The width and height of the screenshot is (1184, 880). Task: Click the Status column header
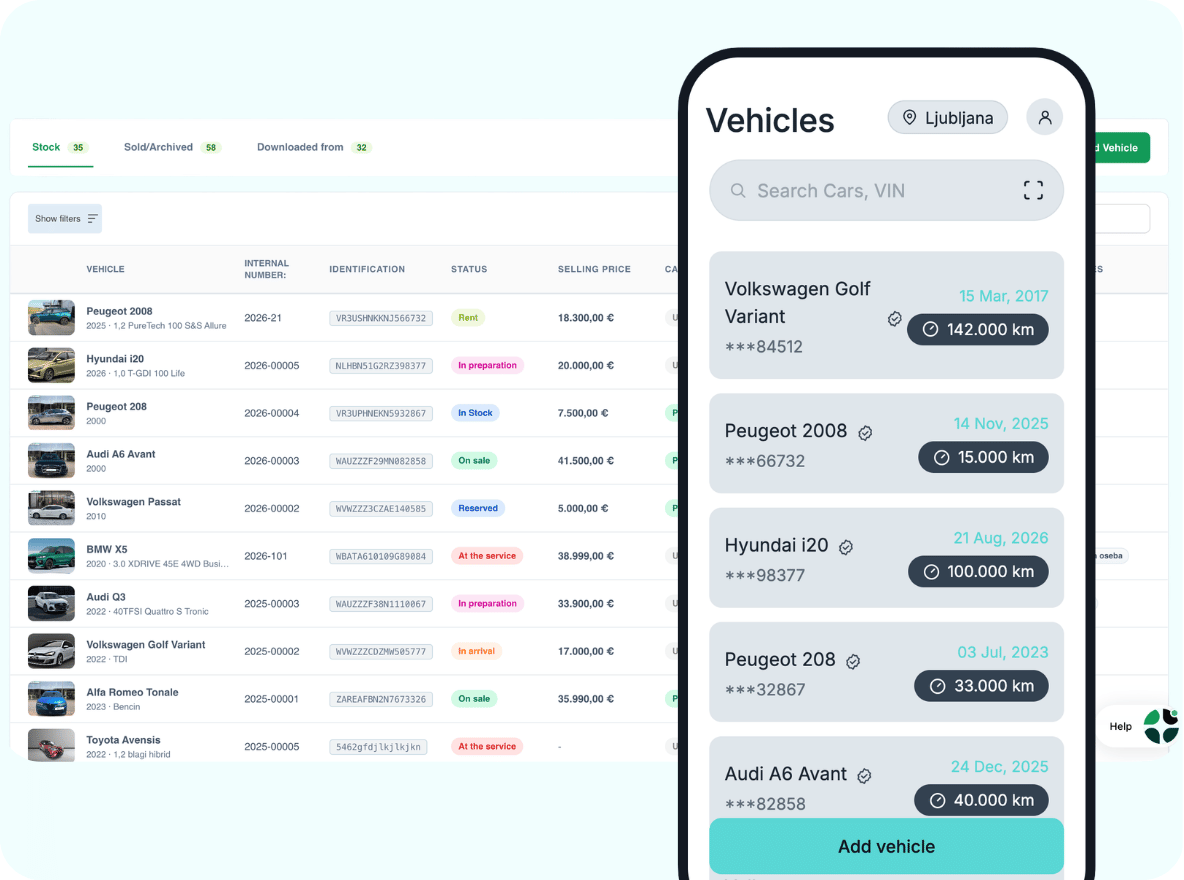(x=469, y=269)
